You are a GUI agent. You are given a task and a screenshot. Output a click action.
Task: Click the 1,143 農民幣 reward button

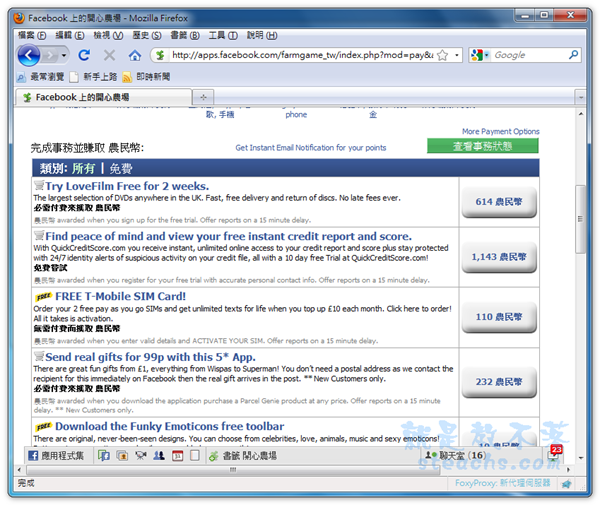(x=499, y=257)
